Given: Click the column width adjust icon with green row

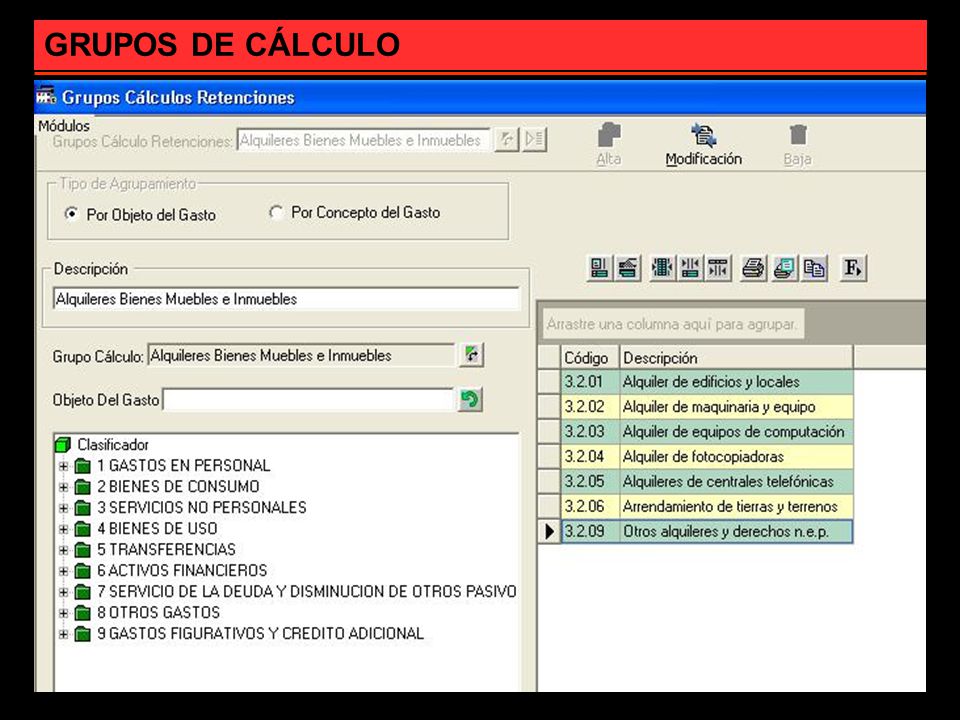Looking at the screenshot, I should (x=690, y=268).
